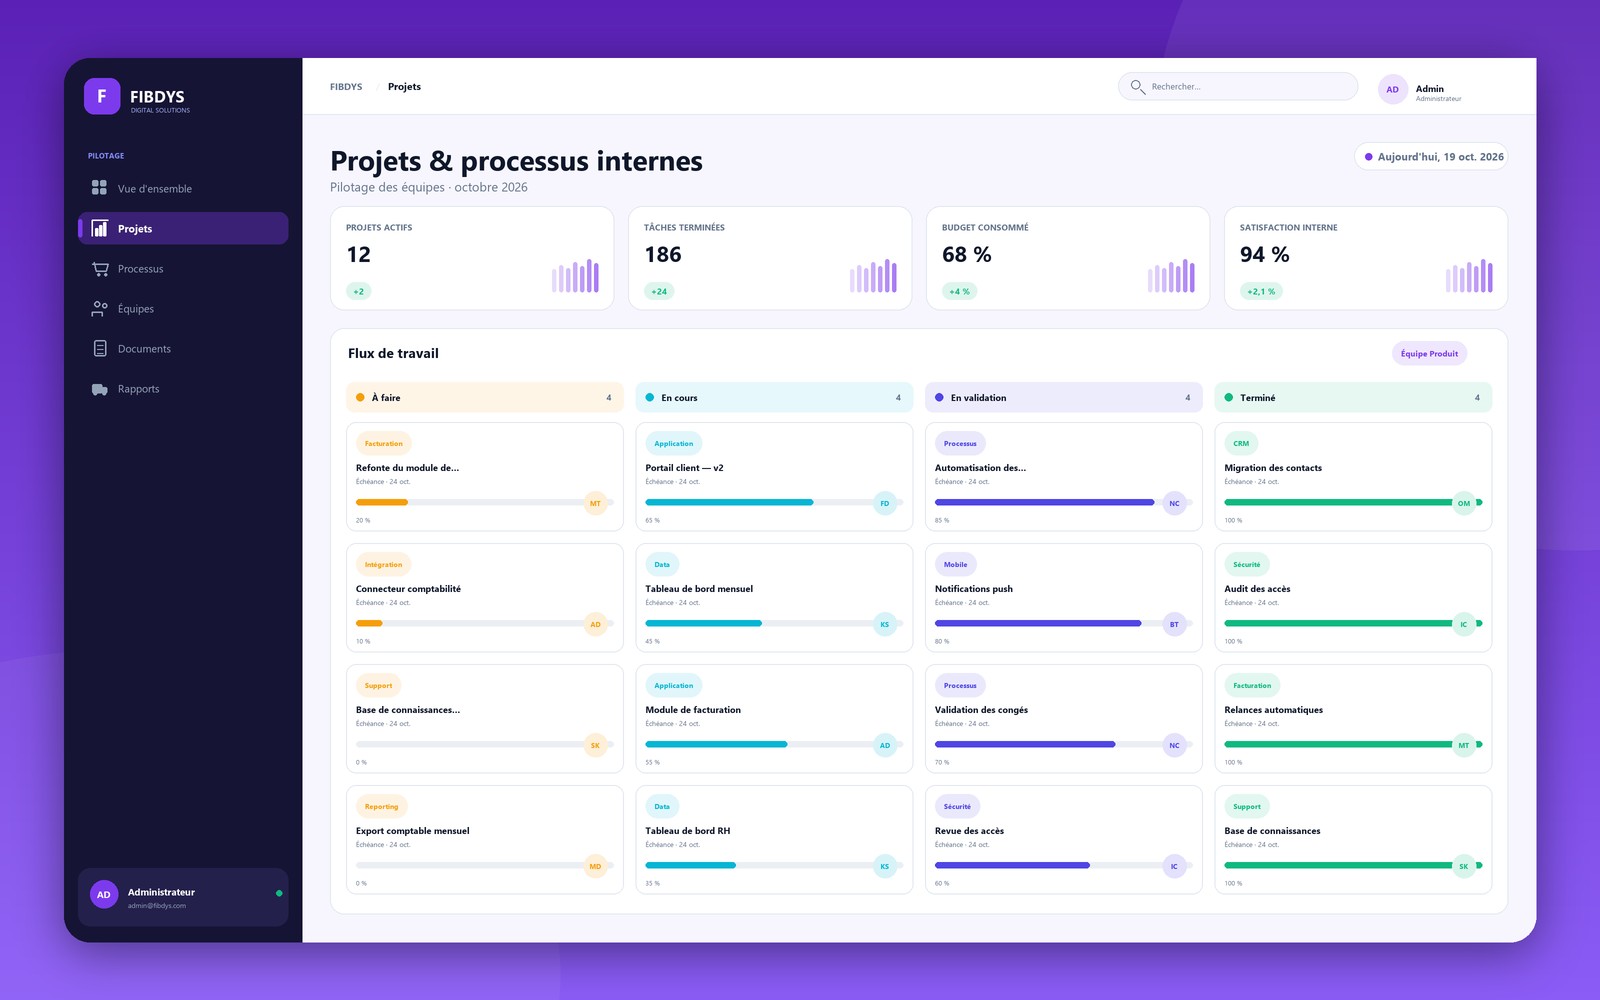Open the Revue des accès card title
Viewport: 1600px width, 1000px height.
point(969,831)
